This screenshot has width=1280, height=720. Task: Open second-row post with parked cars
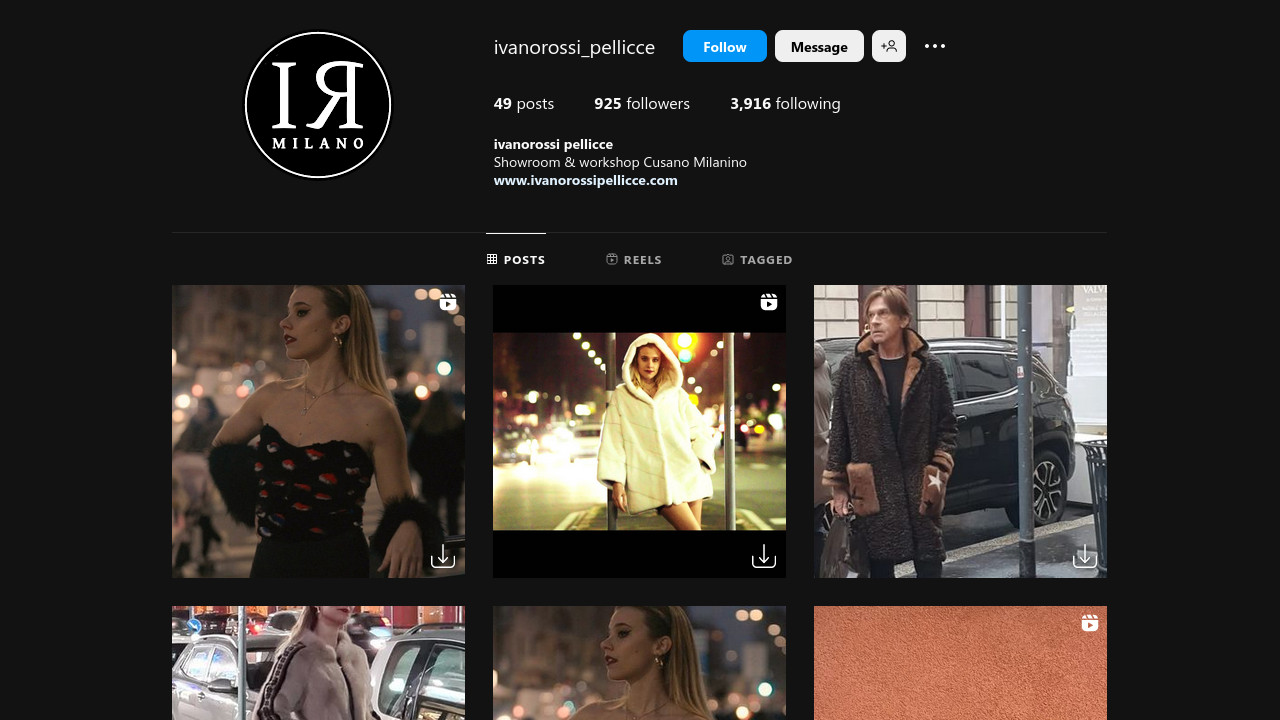coord(318,663)
